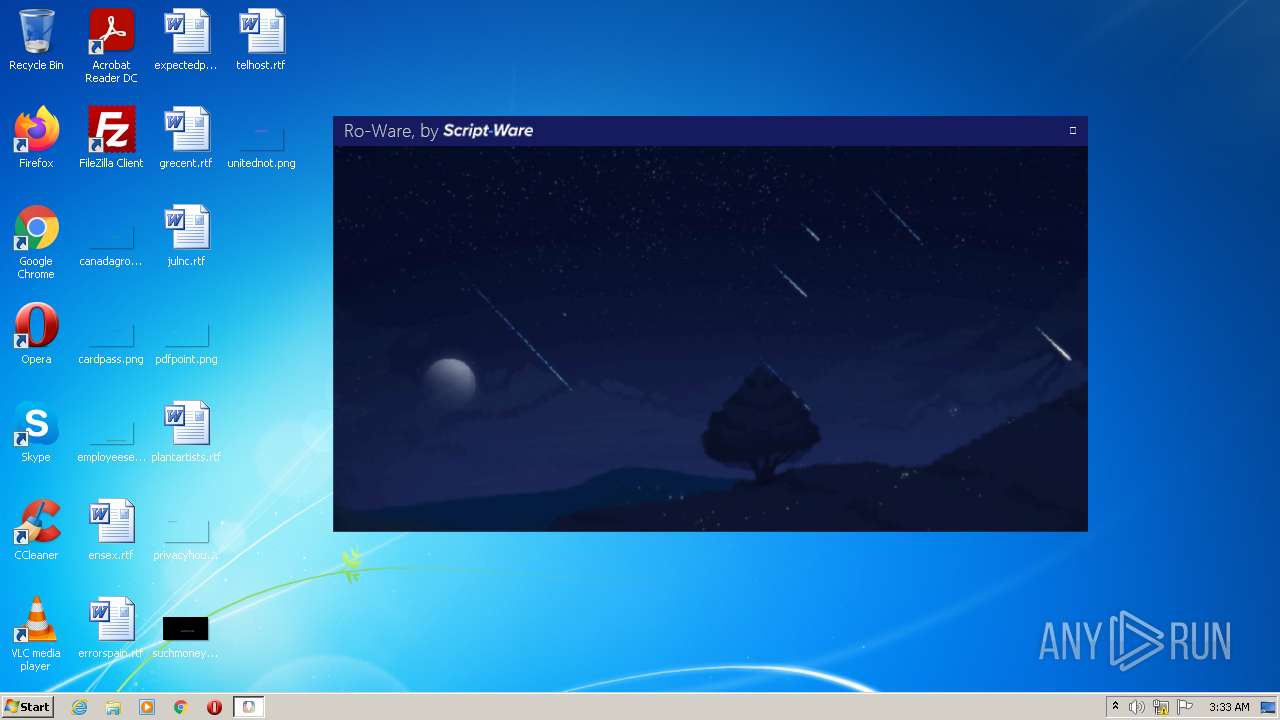The image size is (1280, 720).
Task: Show hidden system tray icons
Action: (x=1115, y=707)
